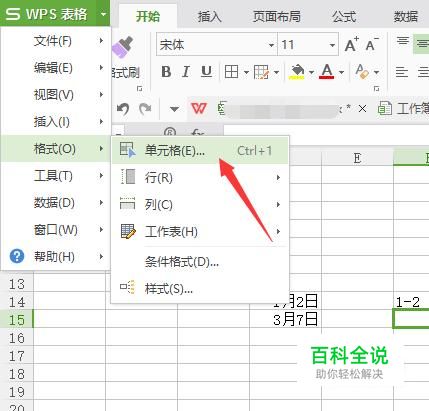Choose Conditional Formatting(D)...
Viewport: 429px width, 411px height.
tap(200, 262)
